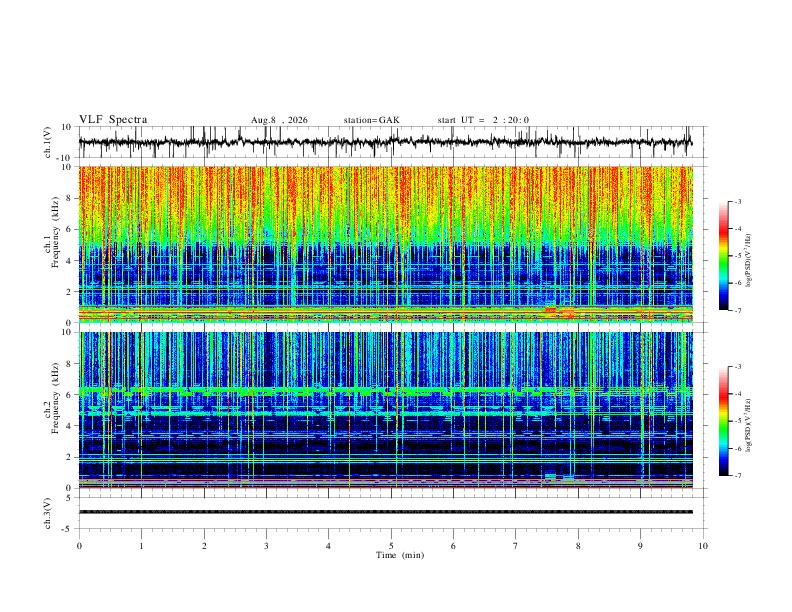
Task: Click the station=GAK label
Action: point(371,120)
